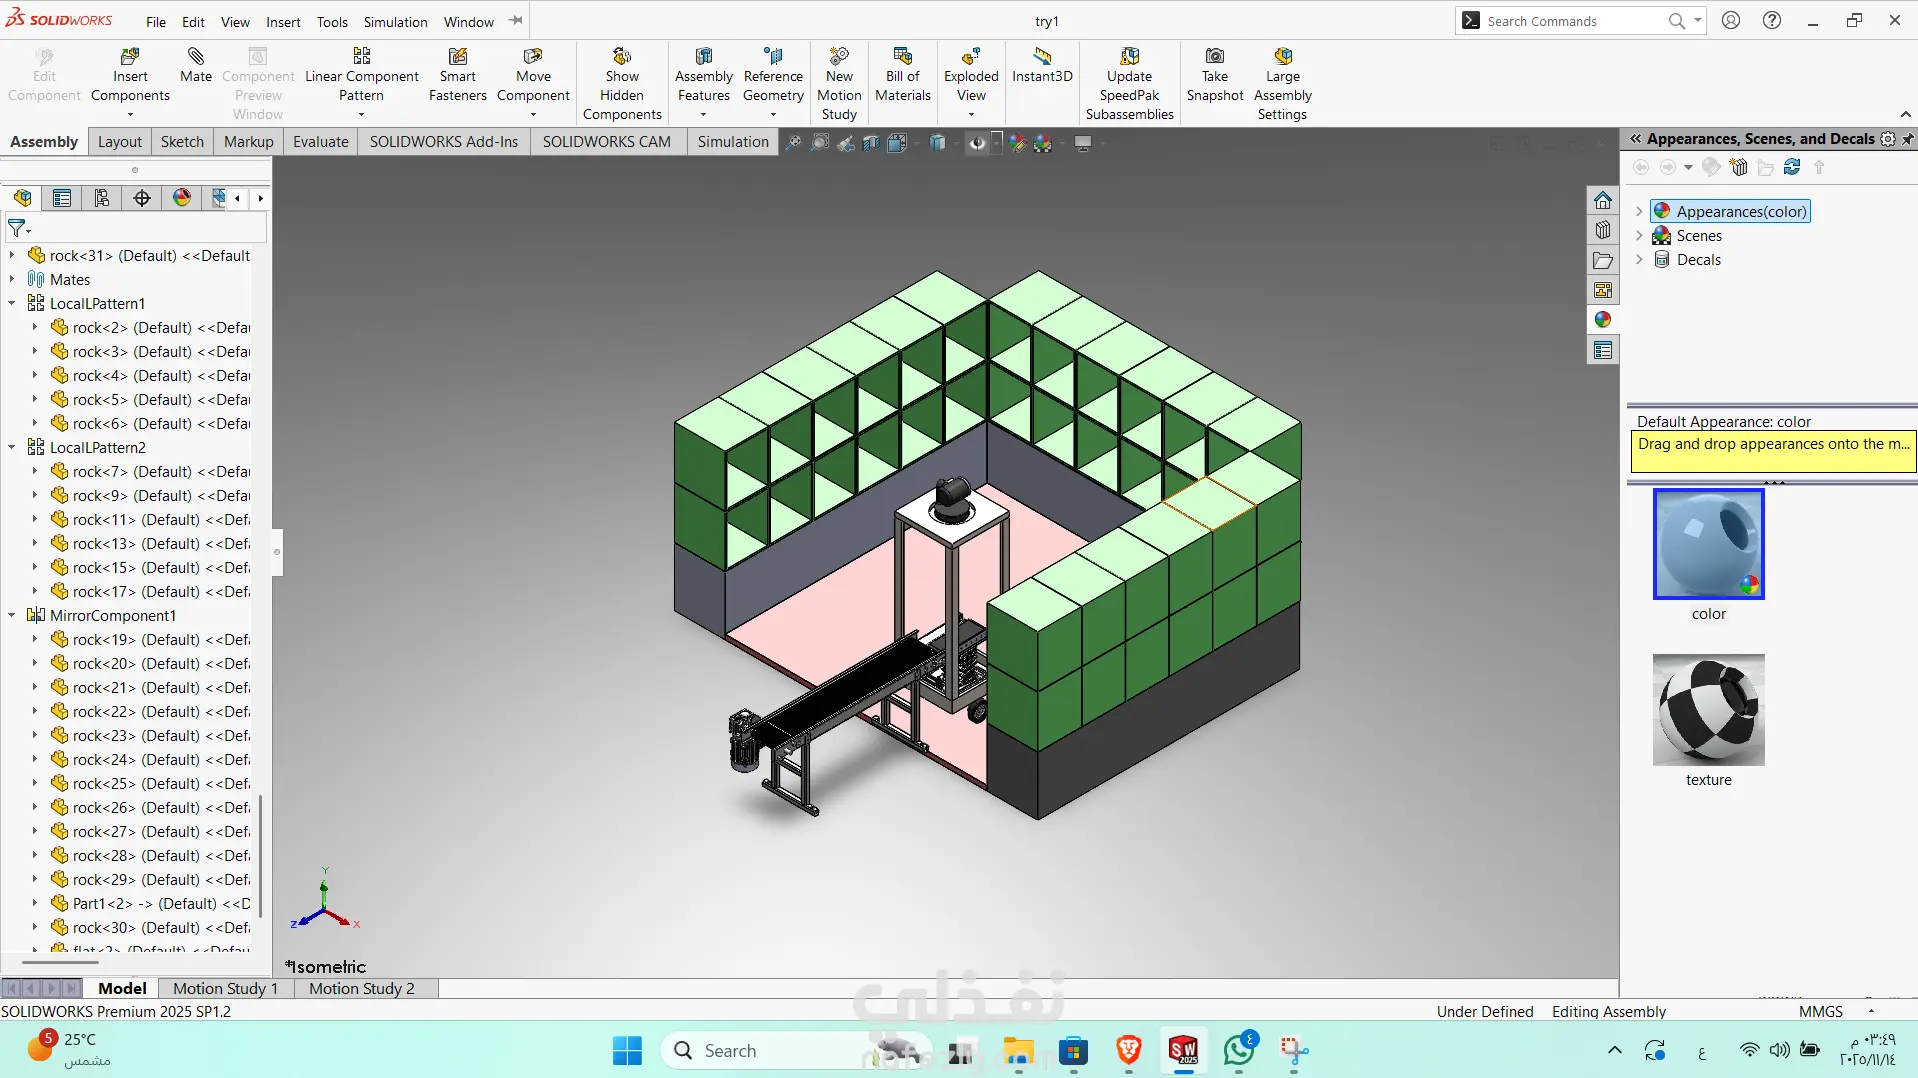Open View Palette tab in task pane
The image size is (1918, 1078).
coord(1603,290)
